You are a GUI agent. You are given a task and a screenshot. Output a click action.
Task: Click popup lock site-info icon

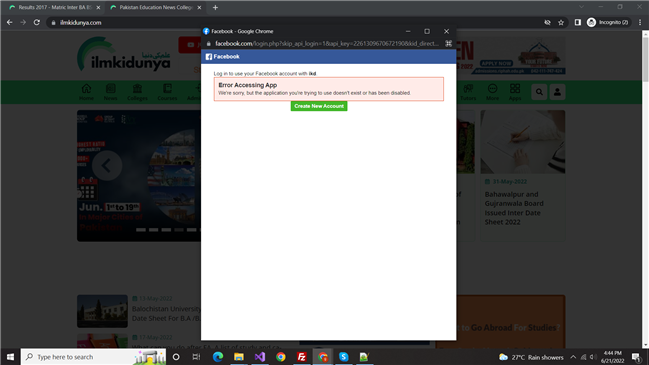point(209,43)
